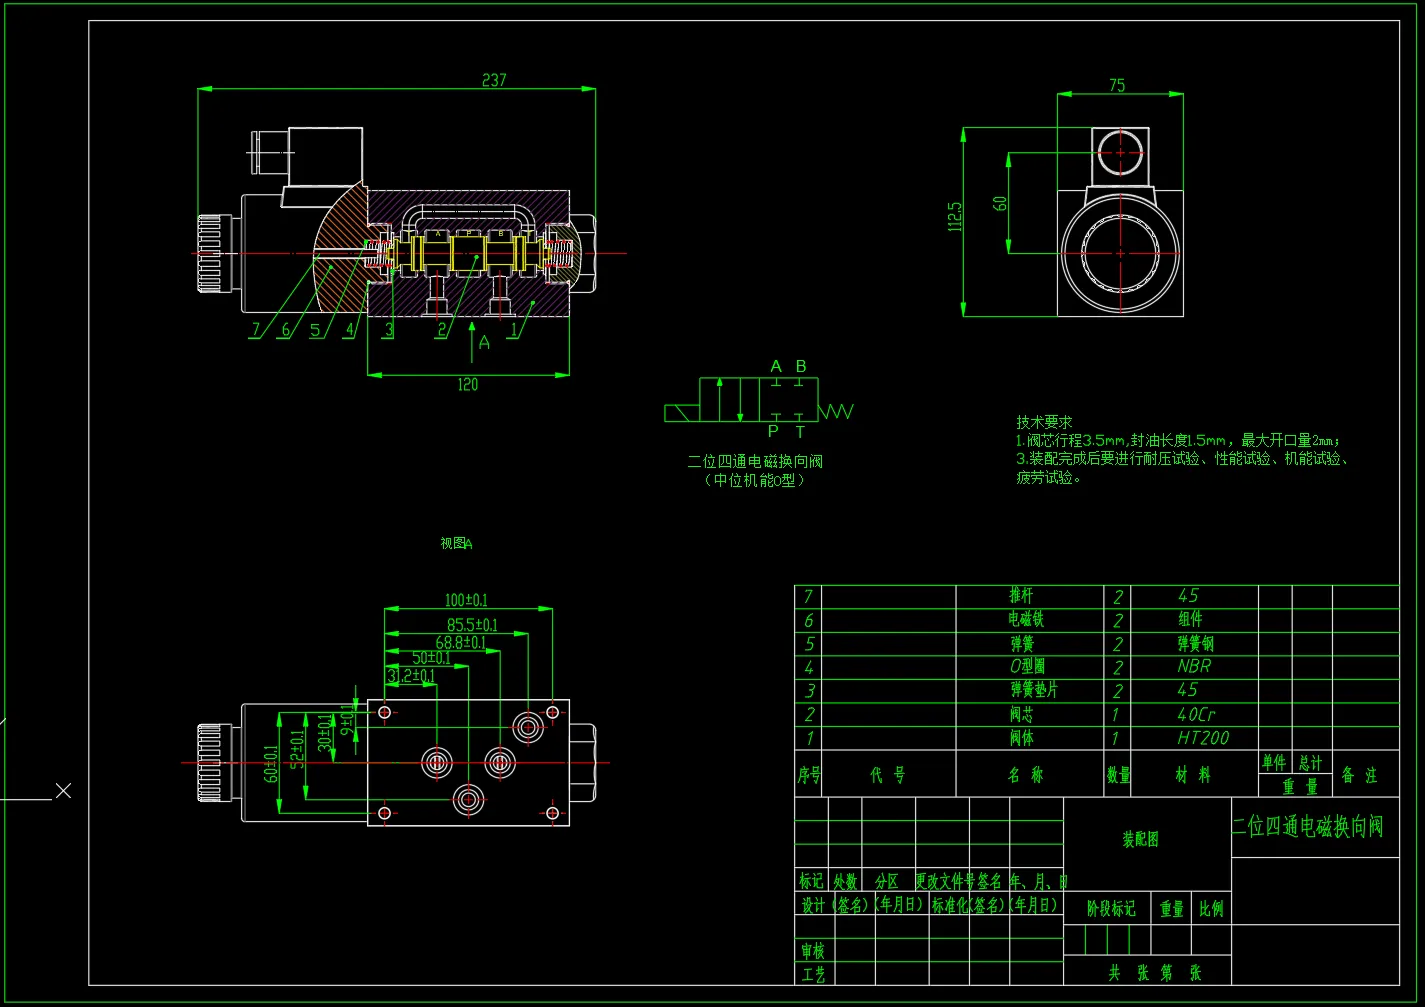The image size is (1425, 1007).
Task: Select the overall length dimension '237'
Action: tap(494, 80)
